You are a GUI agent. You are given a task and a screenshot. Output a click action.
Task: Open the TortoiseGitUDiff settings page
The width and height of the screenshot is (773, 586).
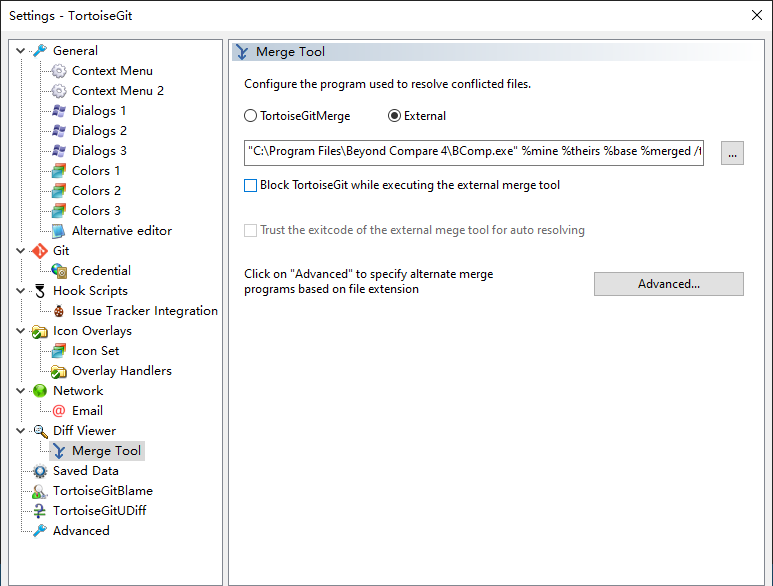click(x=100, y=511)
